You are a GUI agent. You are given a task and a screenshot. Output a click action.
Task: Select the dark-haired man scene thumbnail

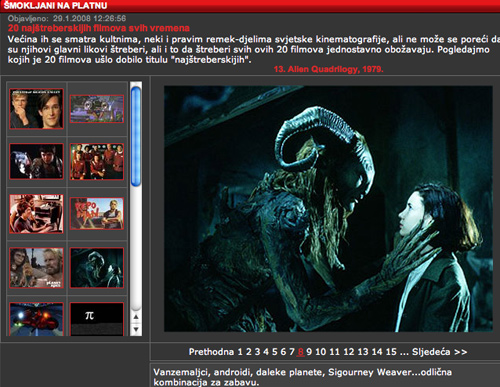point(36,162)
